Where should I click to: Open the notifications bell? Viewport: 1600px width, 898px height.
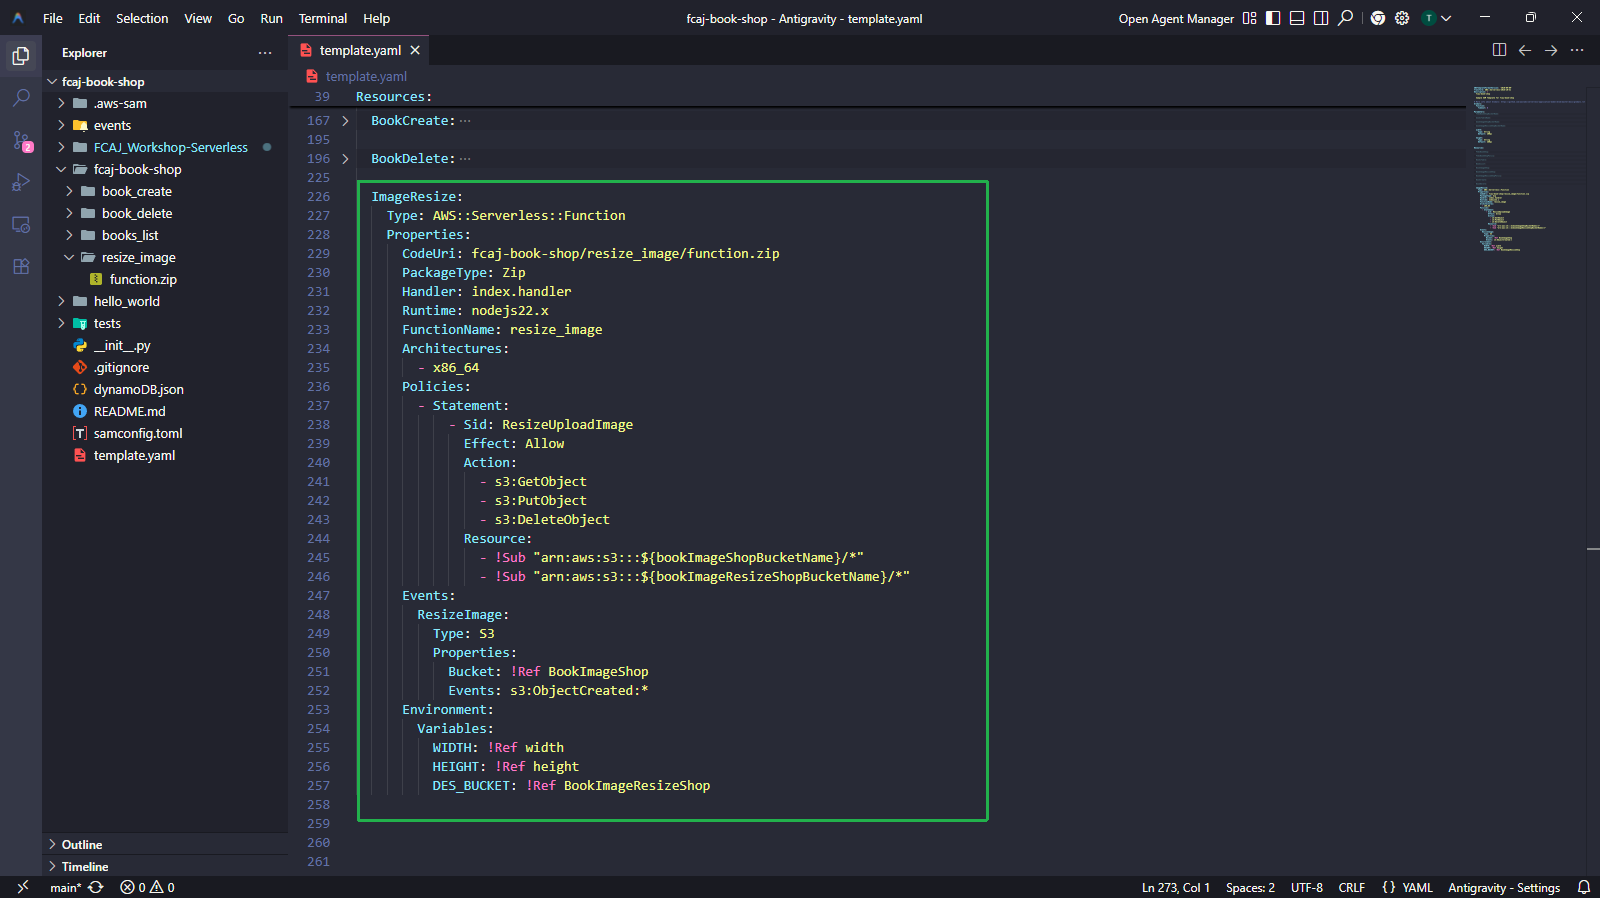pos(1584,887)
